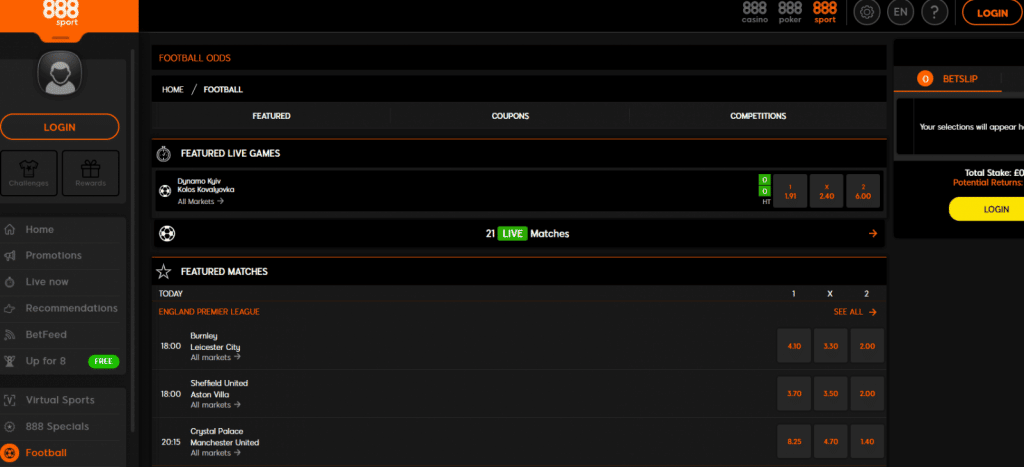Open the Rewards gift icon tile
Screen dimensions: 1024x467
(90, 173)
